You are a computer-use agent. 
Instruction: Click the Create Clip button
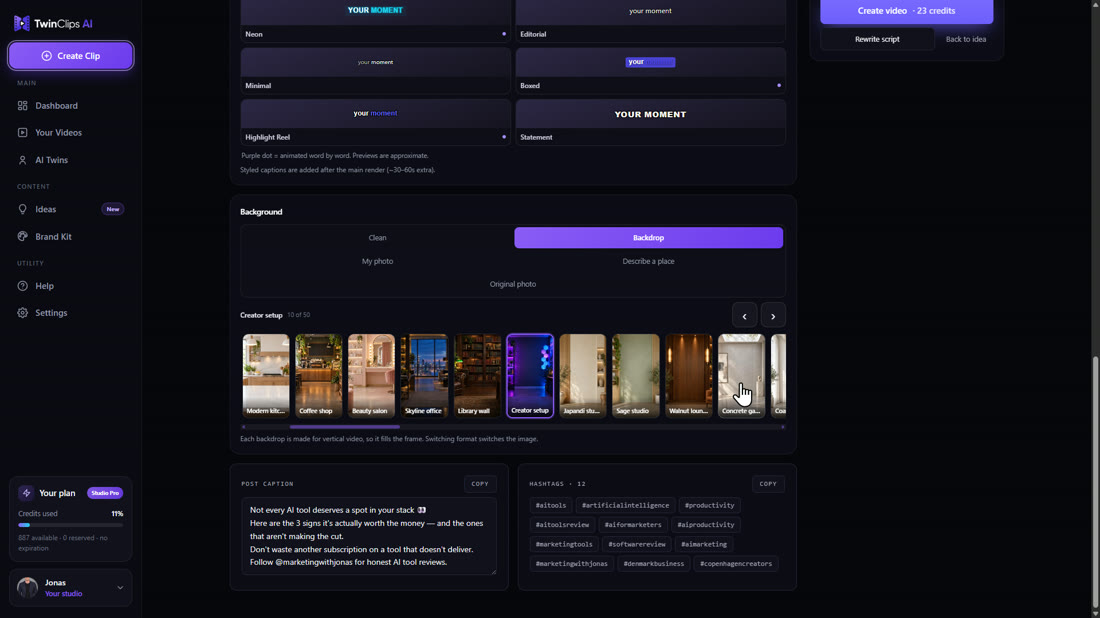(71, 55)
